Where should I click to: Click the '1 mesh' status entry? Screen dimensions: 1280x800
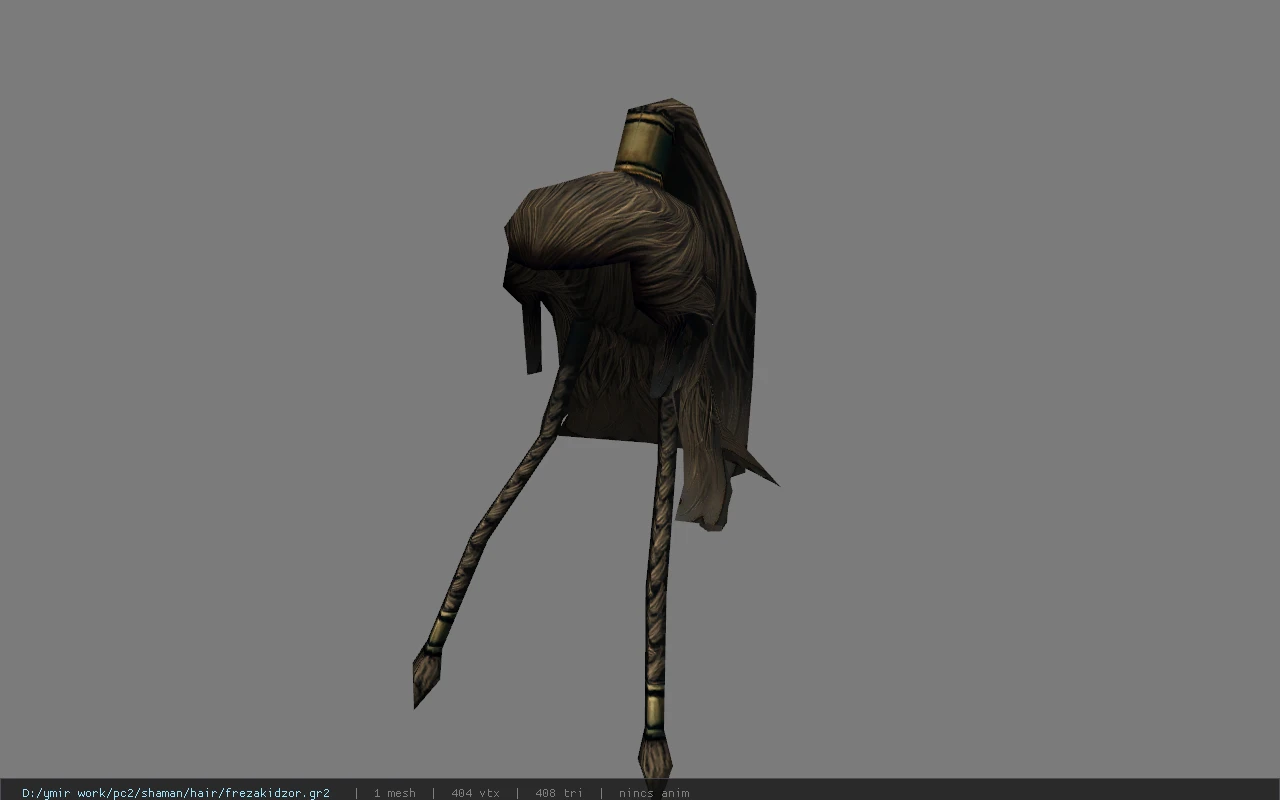click(394, 793)
